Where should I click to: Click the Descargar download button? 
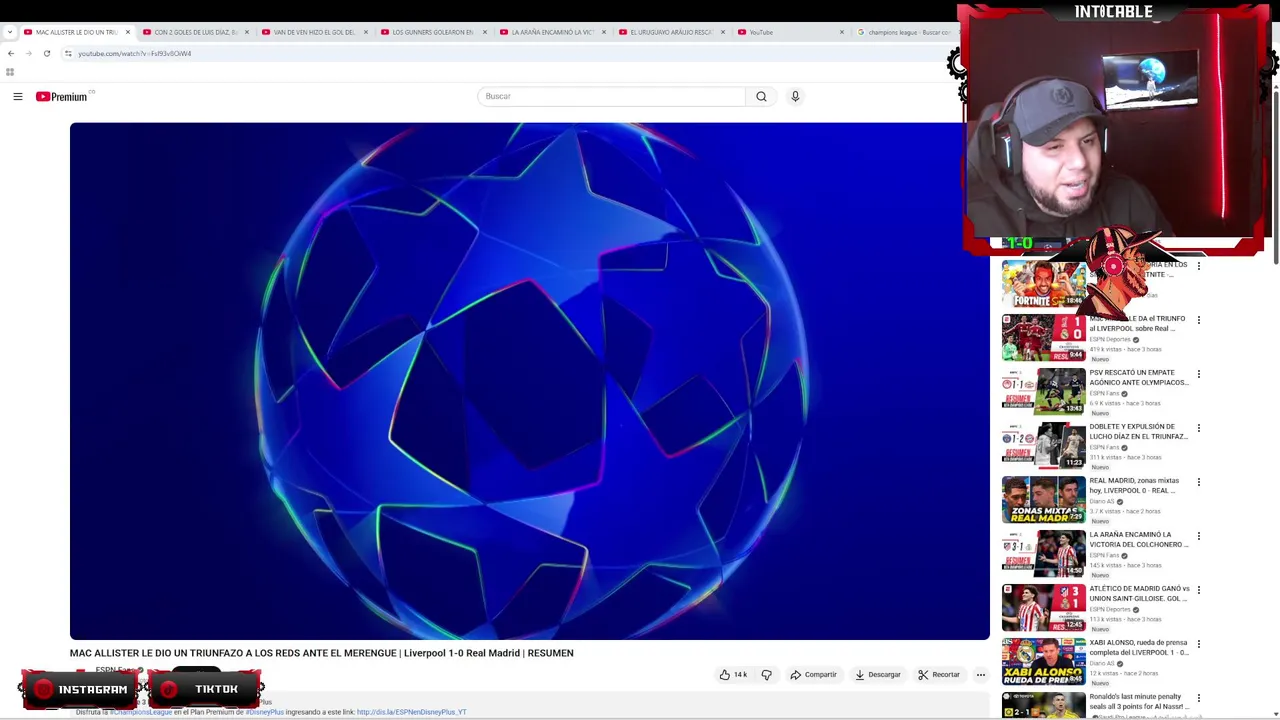point(878,675)
